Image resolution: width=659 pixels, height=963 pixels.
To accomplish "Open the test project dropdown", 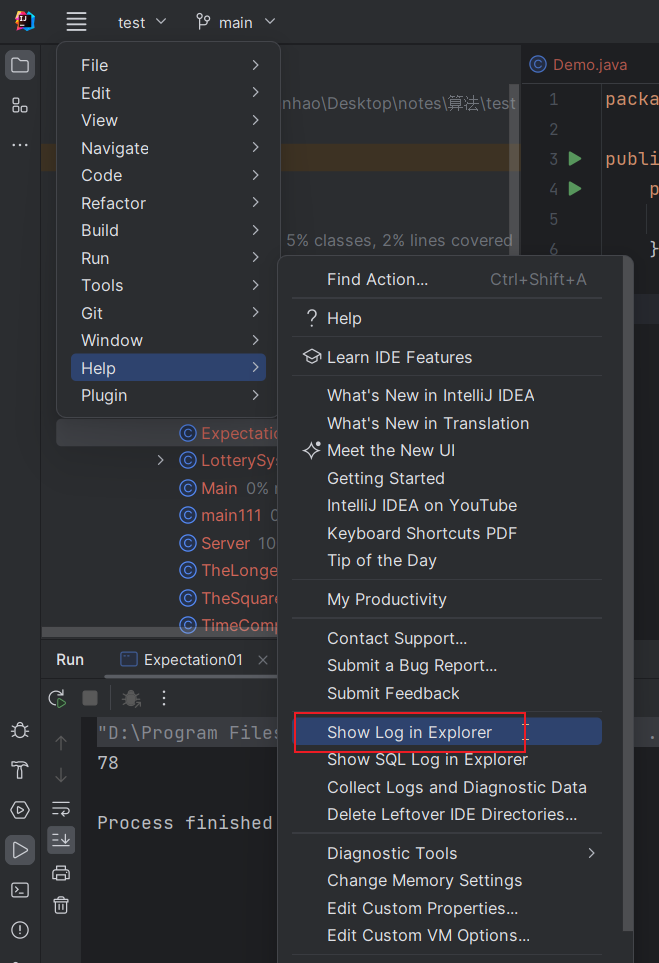I will pos(142,22).
